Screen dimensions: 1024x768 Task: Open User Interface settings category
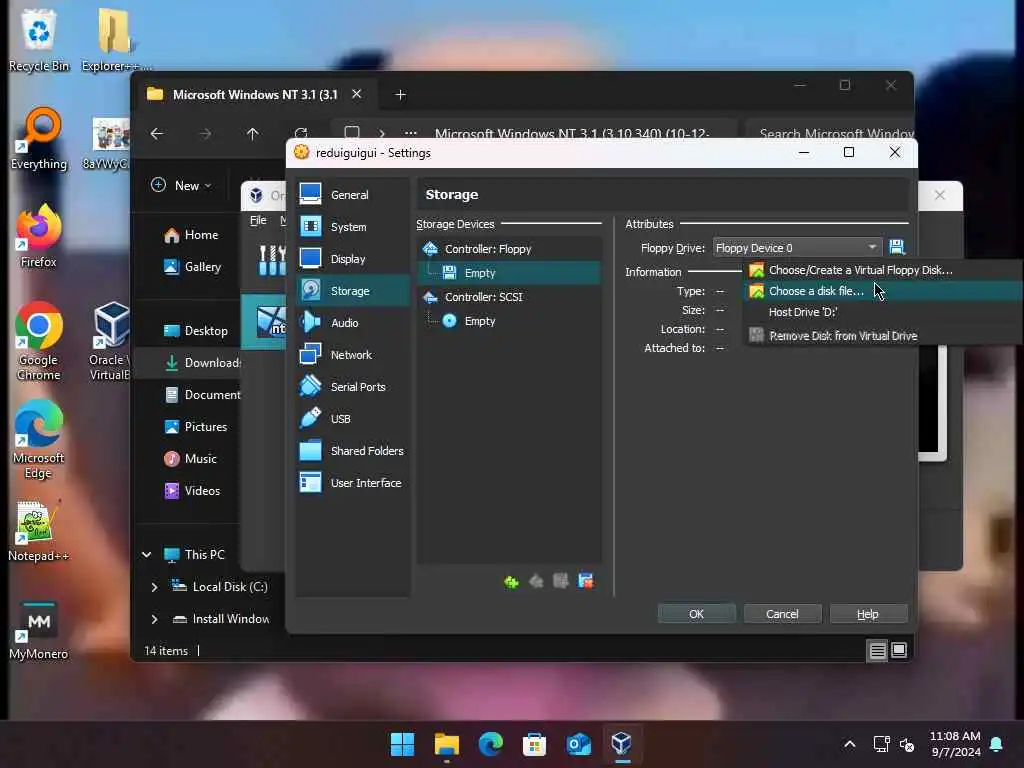(x=353, y=483)
